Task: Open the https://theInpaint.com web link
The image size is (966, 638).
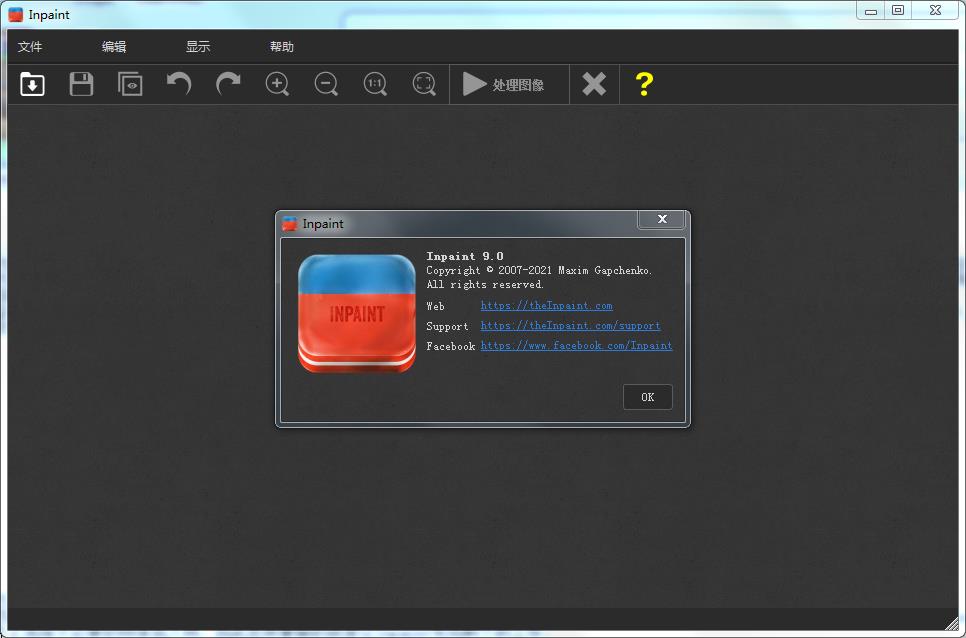Action: coord(546,305)
